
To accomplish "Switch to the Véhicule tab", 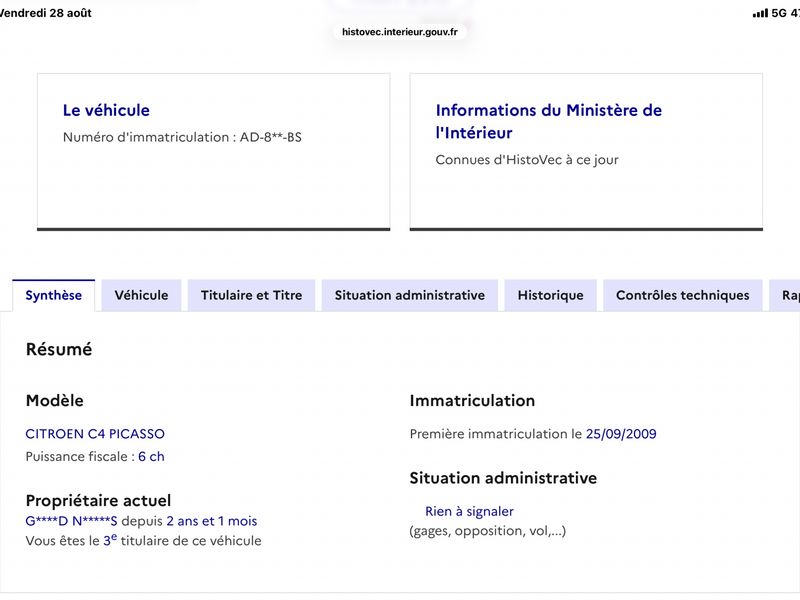I will pyautogui.click(x=141, y=295).
